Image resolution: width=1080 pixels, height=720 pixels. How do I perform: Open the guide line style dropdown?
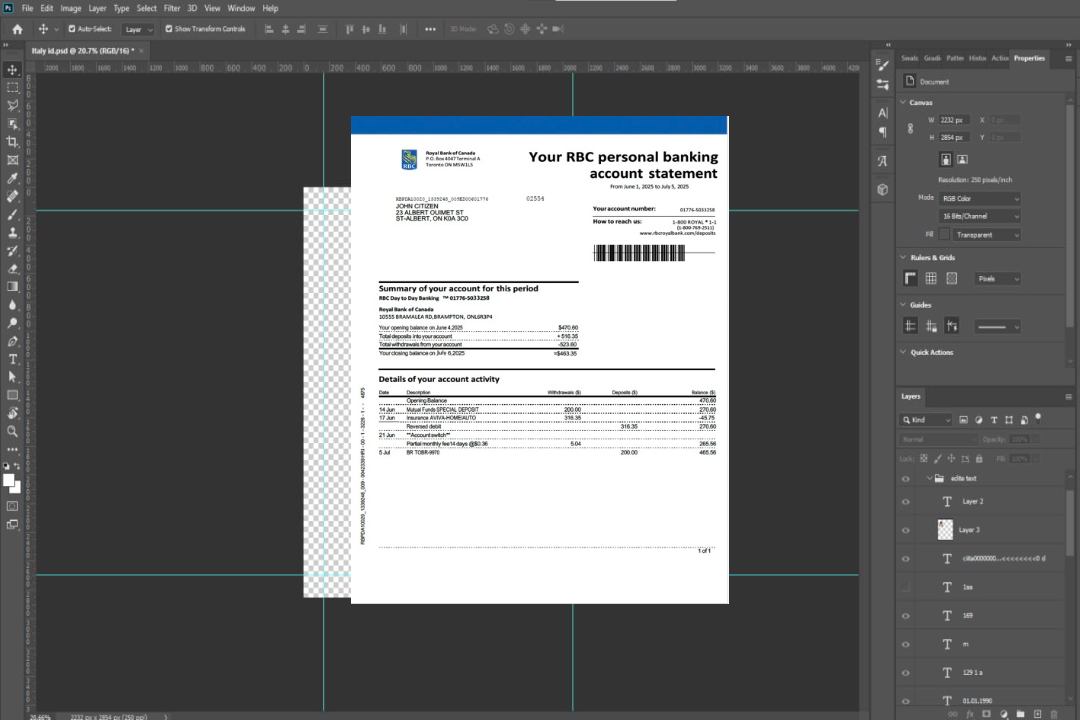tap(997, 327)
